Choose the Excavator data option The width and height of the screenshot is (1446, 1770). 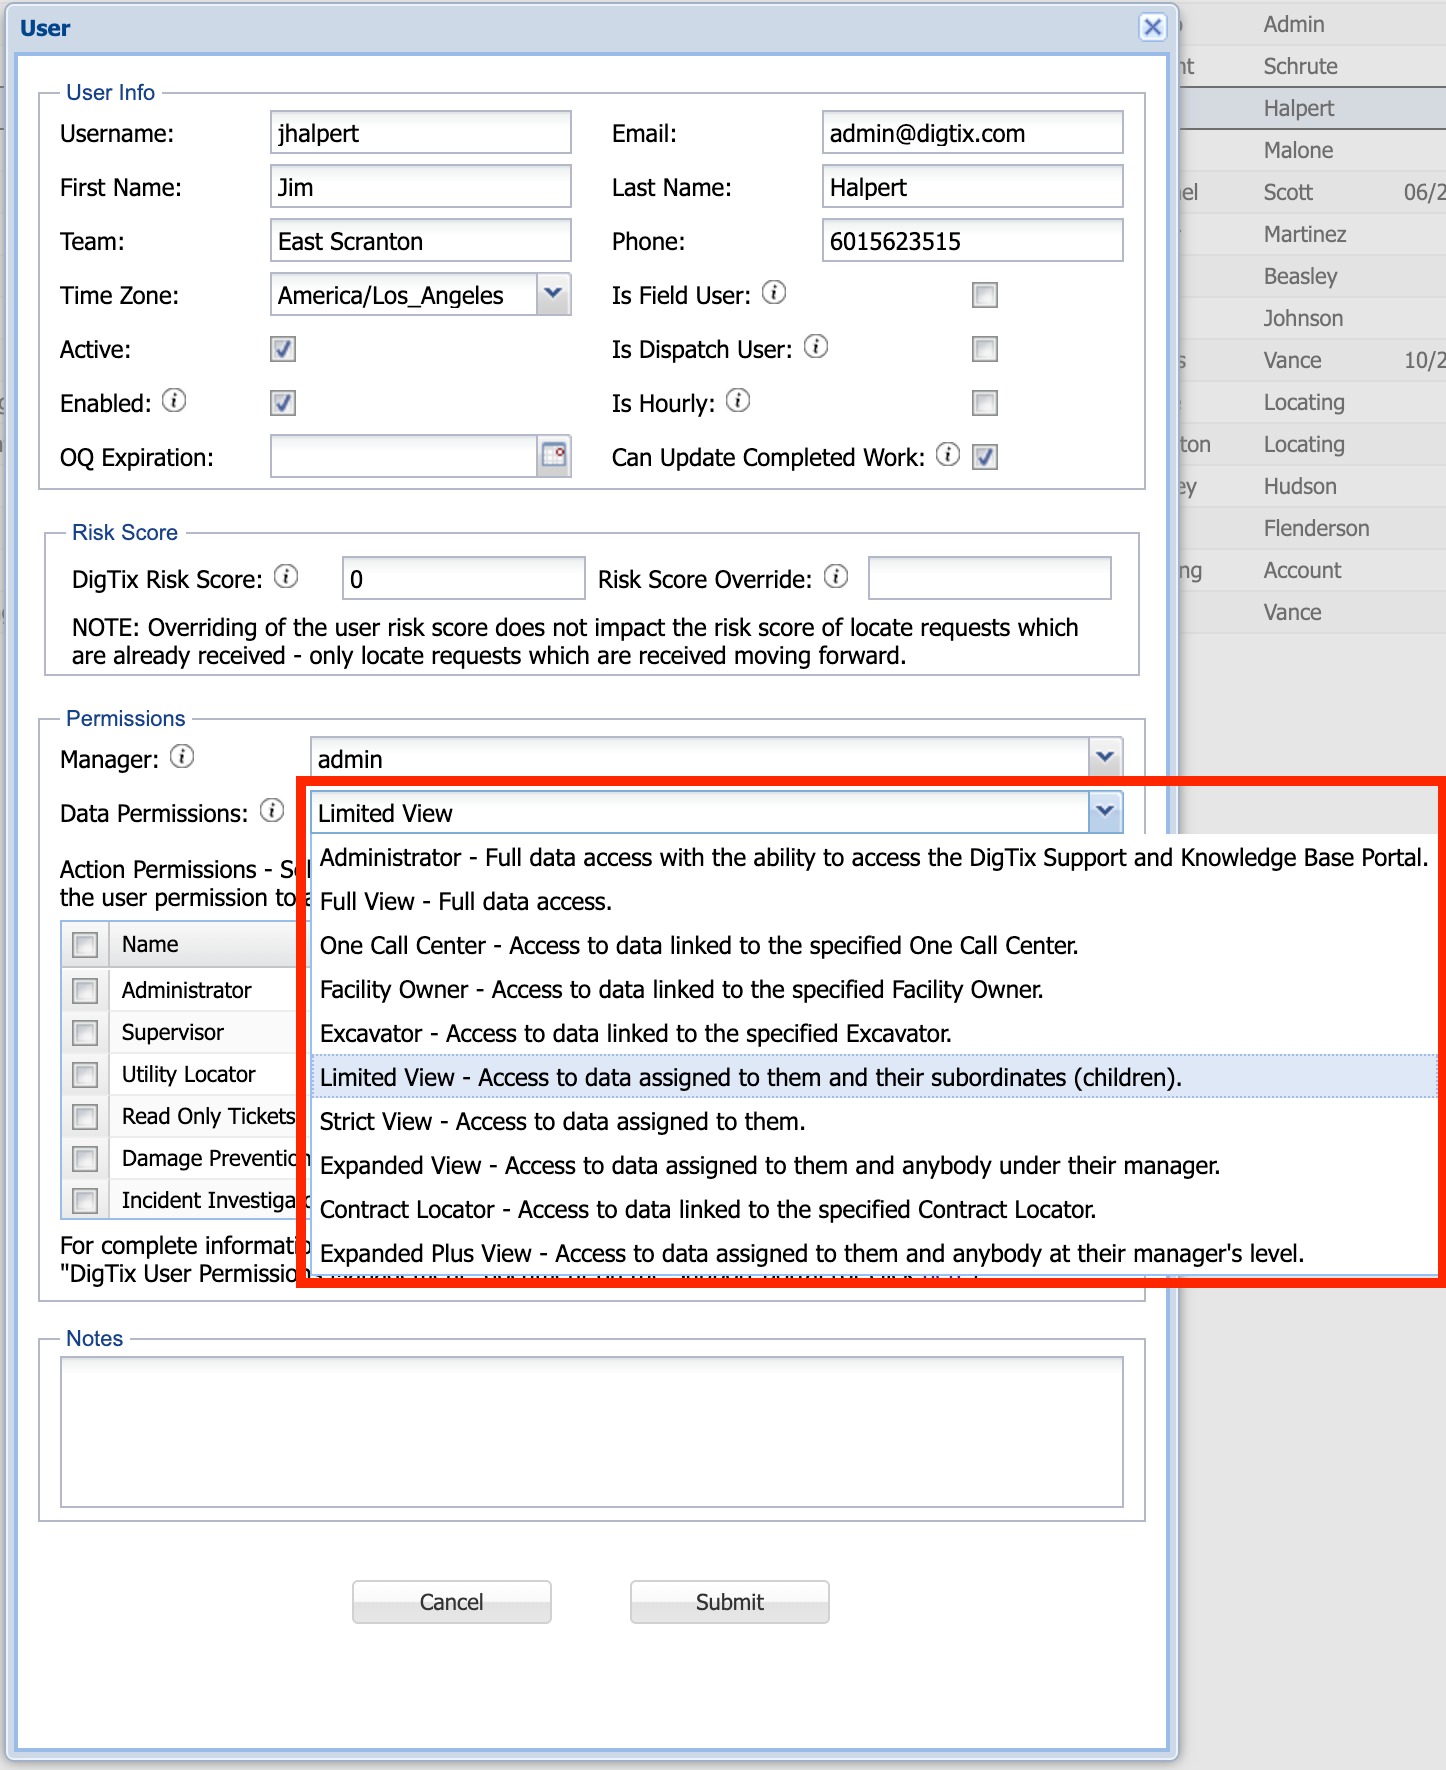click(874, 1034)
